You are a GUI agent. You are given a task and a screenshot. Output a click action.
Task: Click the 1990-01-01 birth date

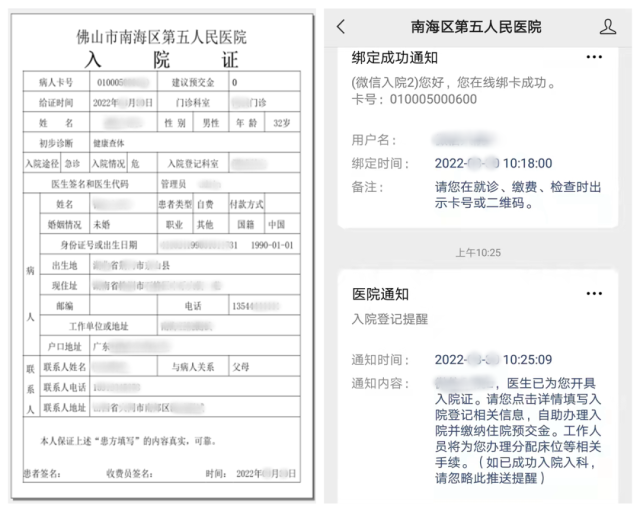[271, 245]
